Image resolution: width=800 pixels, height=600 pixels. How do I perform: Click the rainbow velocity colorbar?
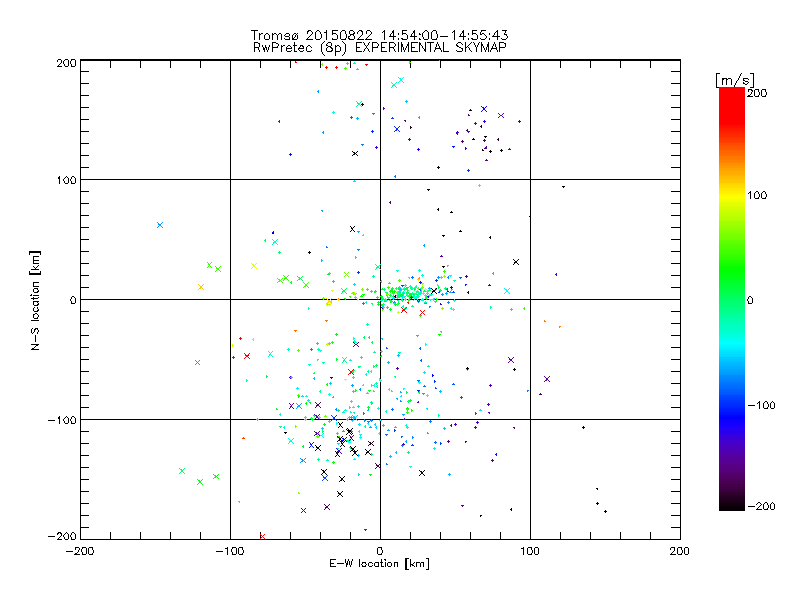click(x=732, y=298)
